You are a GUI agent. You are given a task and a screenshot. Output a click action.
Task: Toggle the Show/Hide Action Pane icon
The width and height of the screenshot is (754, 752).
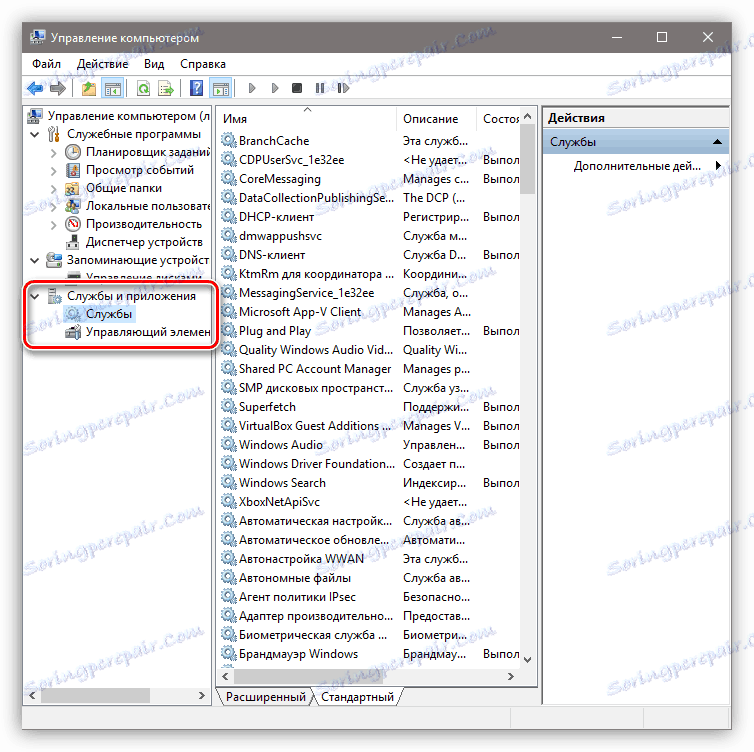pos(221,88)
